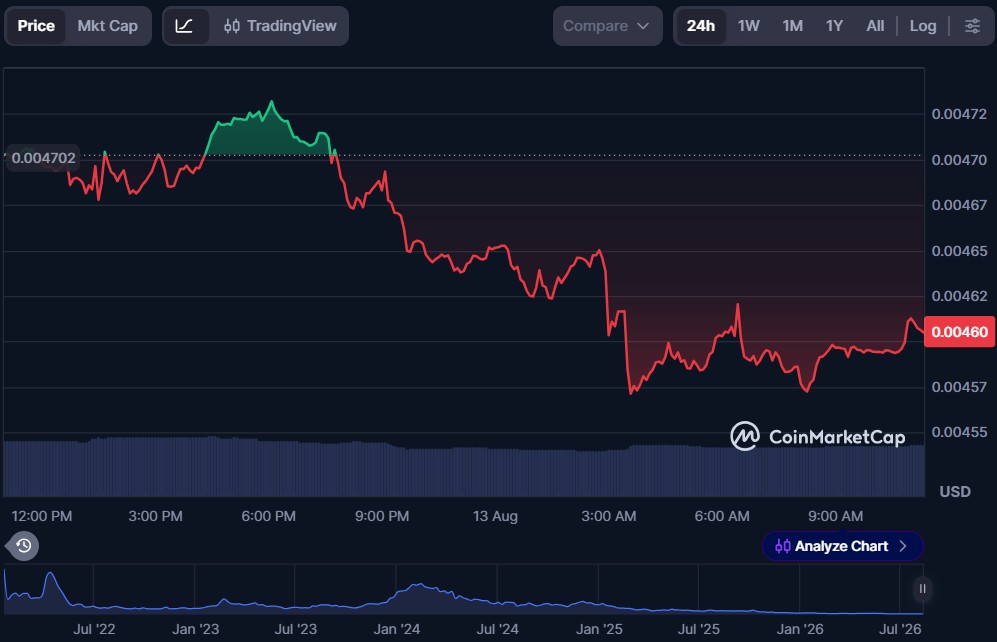
Task: Click Jan '26 on the overview timeline
Action: 799,629
